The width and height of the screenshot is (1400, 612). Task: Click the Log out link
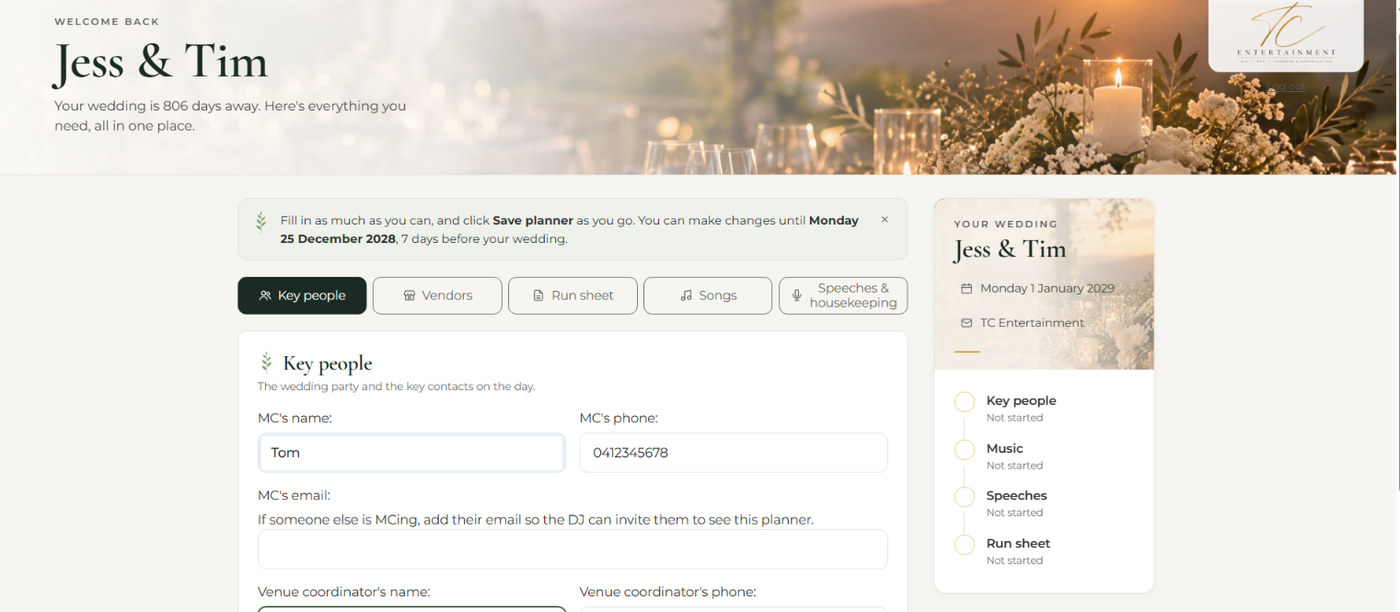(x=1286, y=87)
